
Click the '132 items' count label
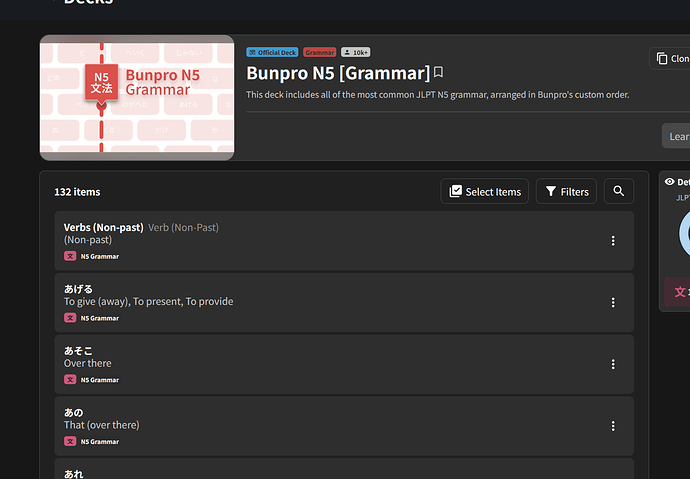(77, 192)
